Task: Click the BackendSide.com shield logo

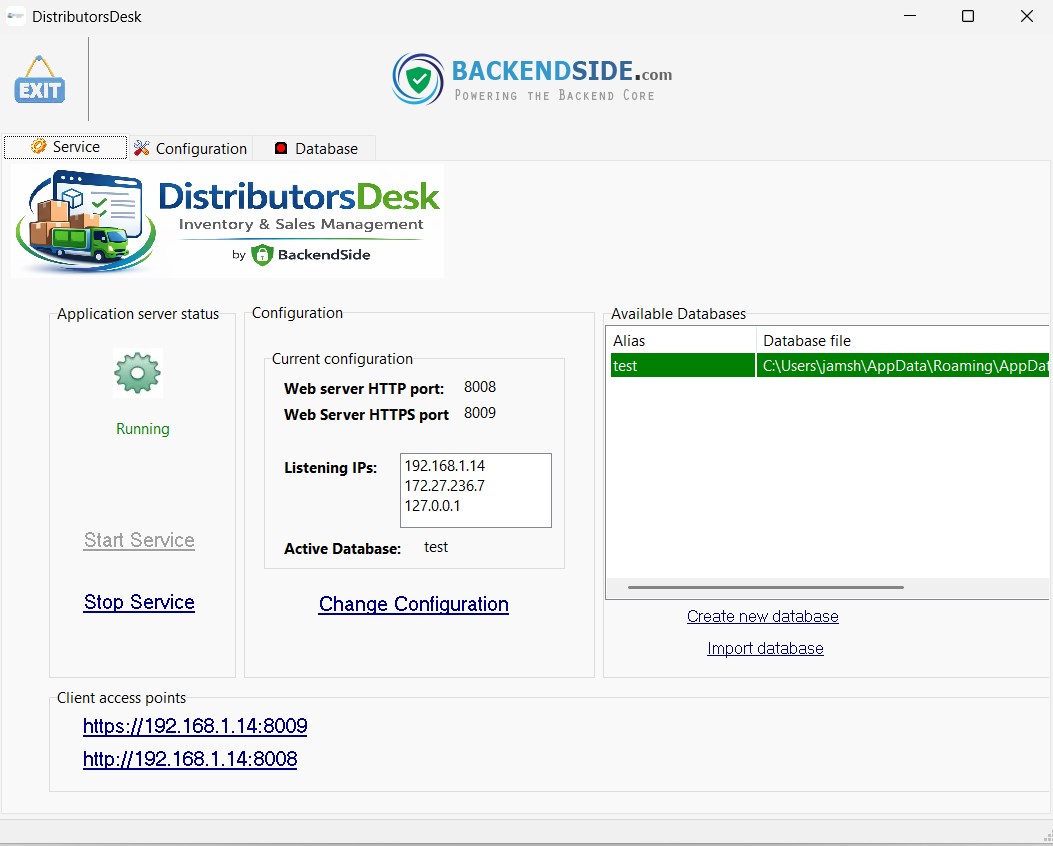Action: point(418,80)
